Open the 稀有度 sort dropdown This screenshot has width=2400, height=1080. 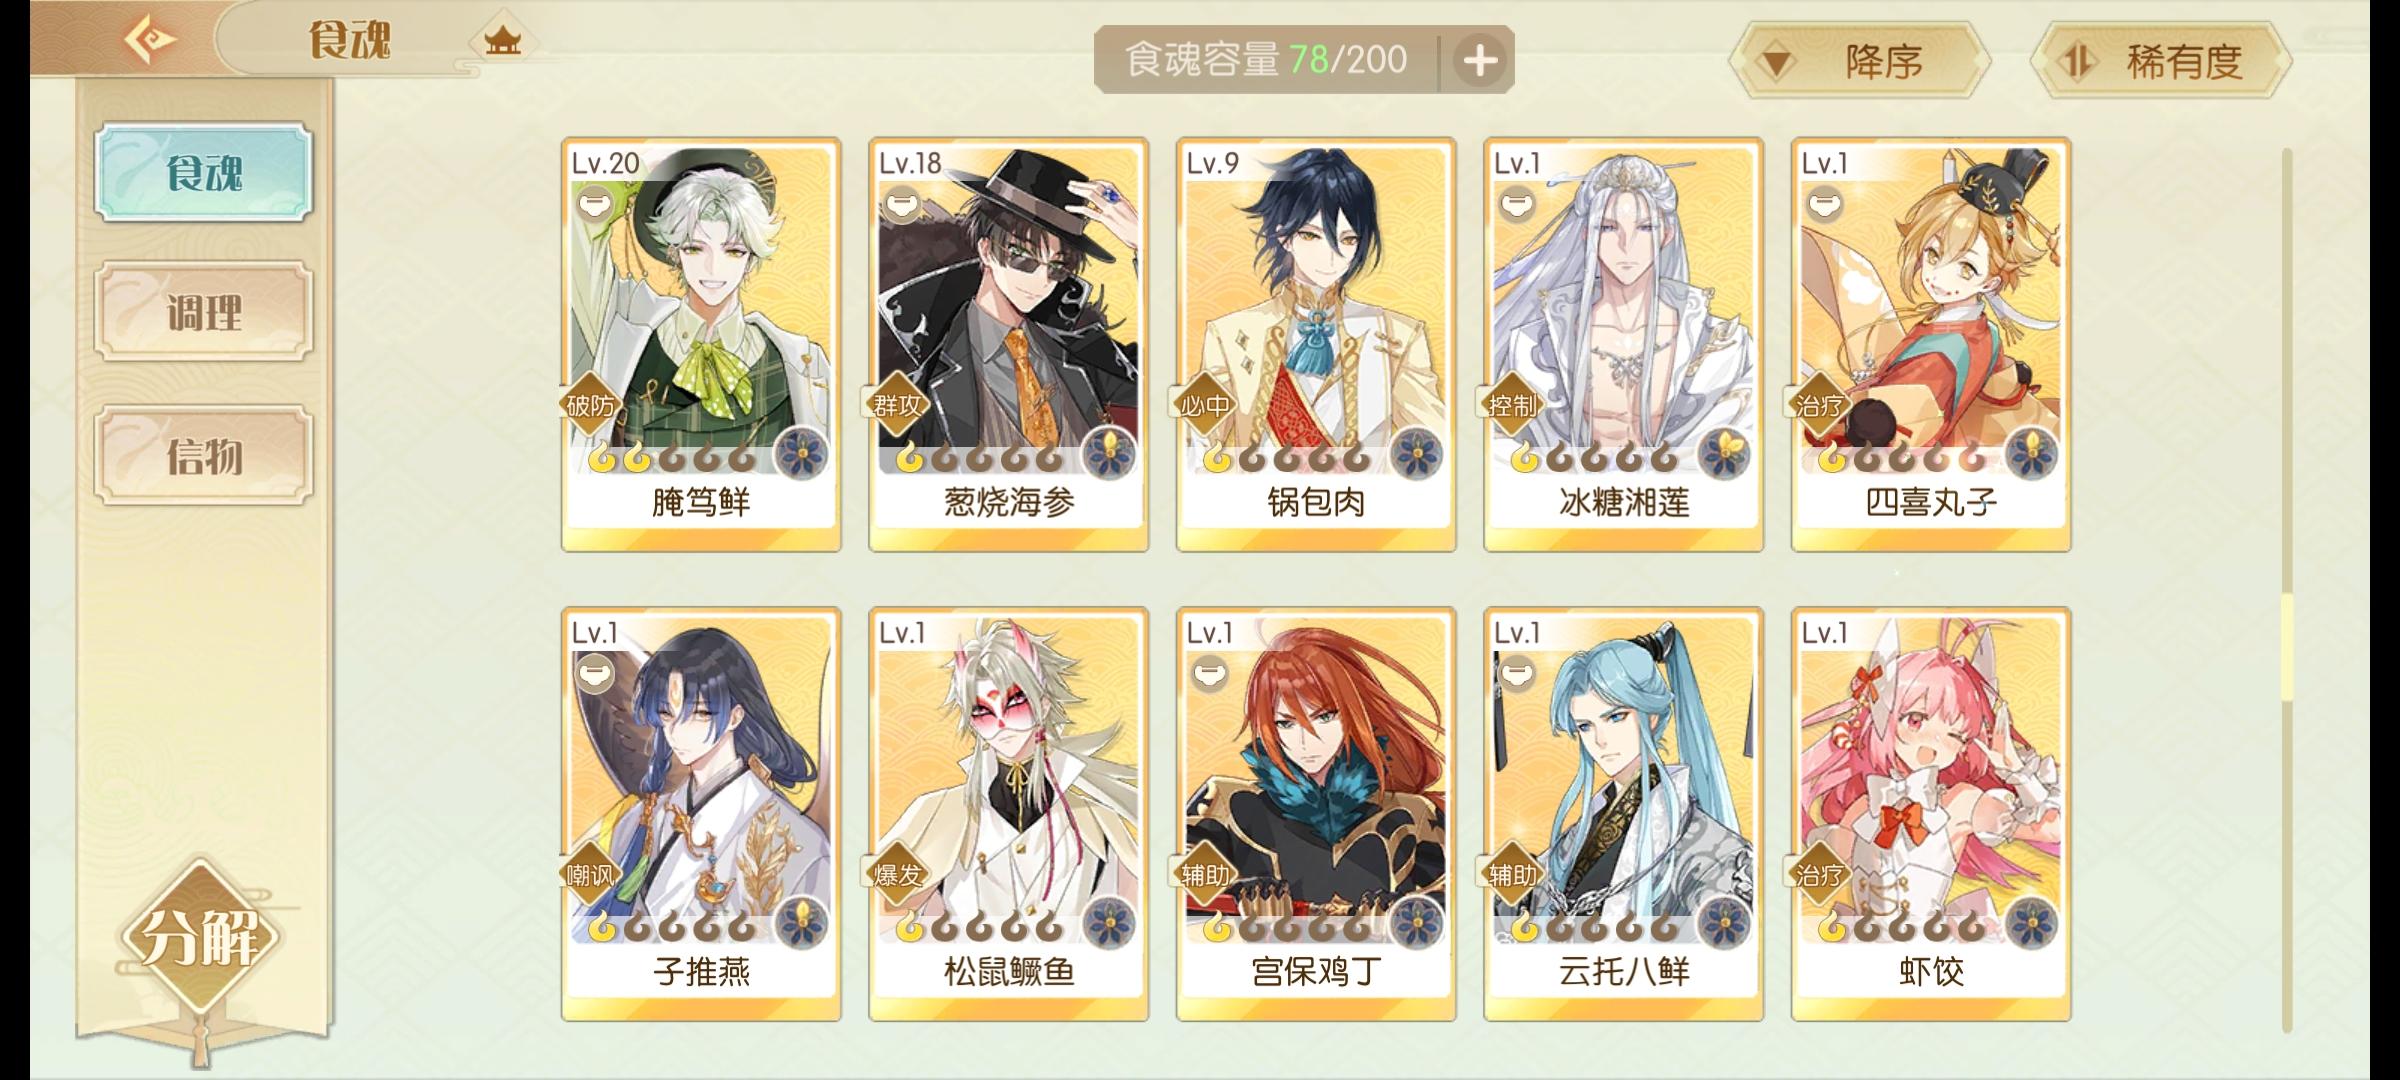[2162, 62]
